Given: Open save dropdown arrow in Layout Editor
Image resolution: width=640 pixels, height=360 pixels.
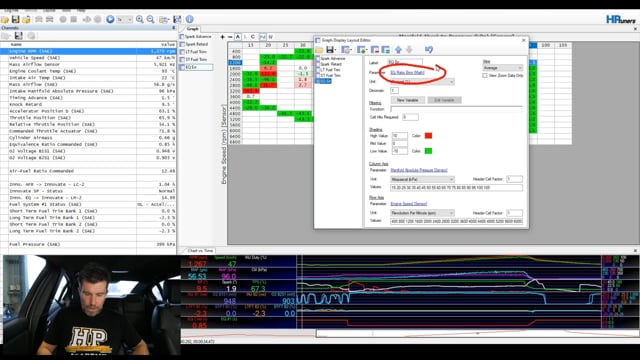Looking at the screenshot, I should 336,50.
